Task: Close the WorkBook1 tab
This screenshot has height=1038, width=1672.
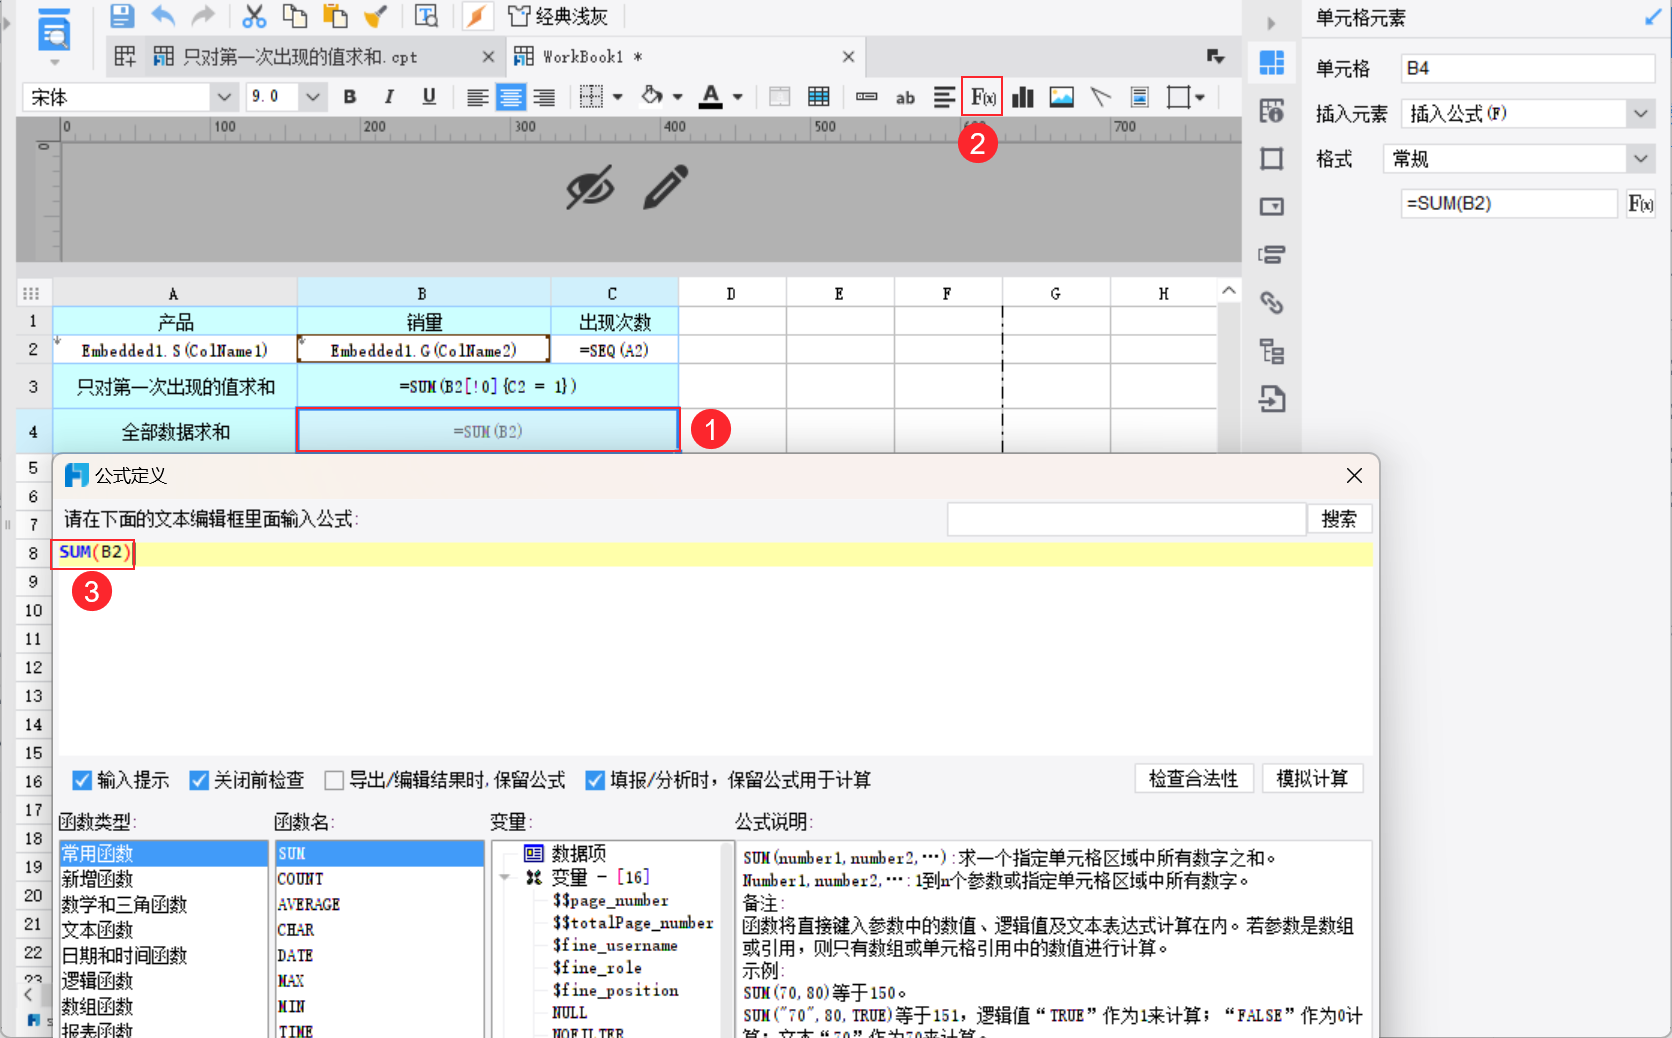Action: [848, 57]
